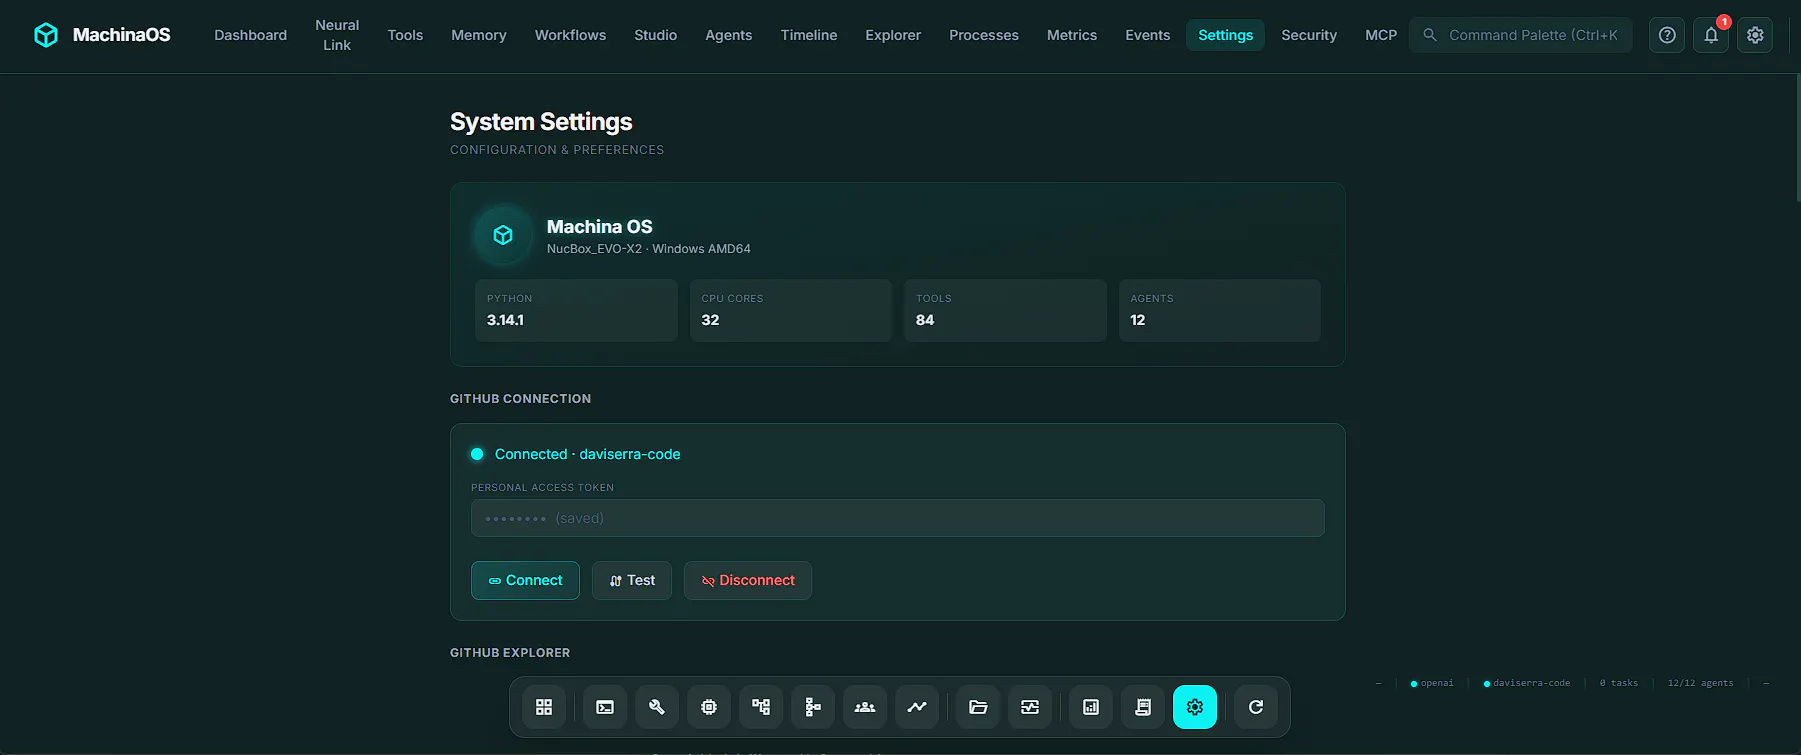The height and width of the screenshot is (755, 1801).
Task: Click the red Disconnect button
Action: point(748,581)
